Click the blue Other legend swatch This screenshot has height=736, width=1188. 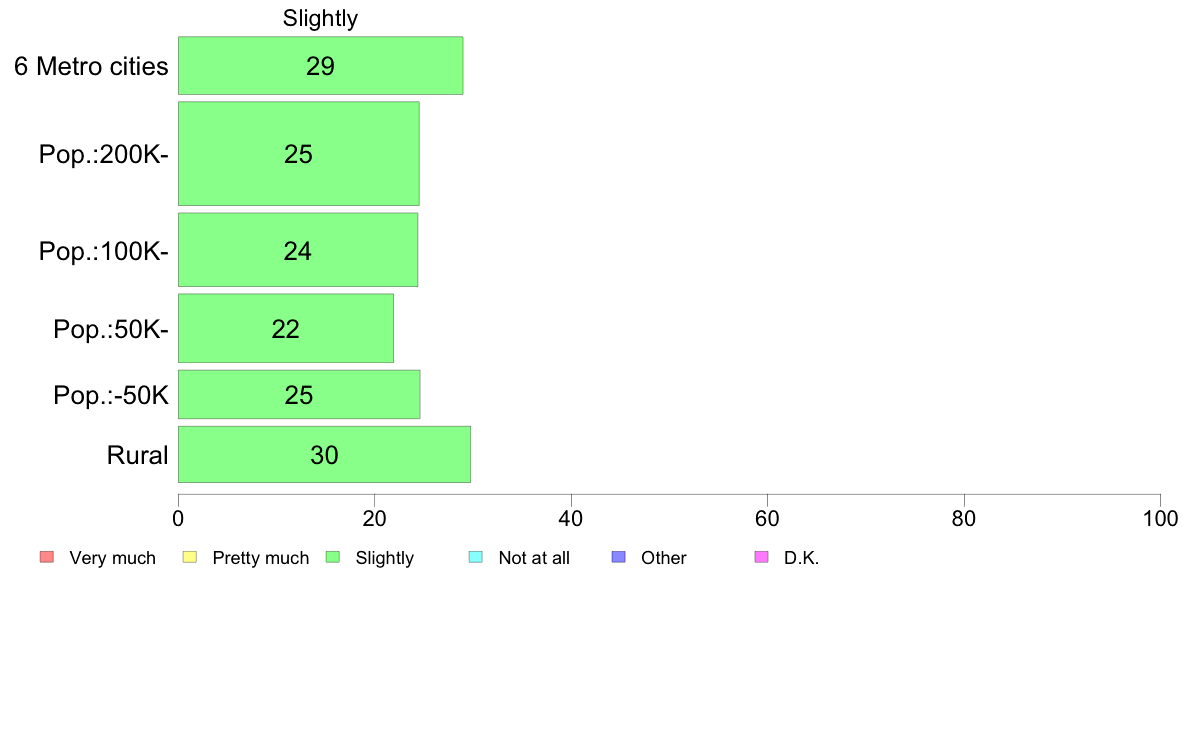(x=618, y=557)
